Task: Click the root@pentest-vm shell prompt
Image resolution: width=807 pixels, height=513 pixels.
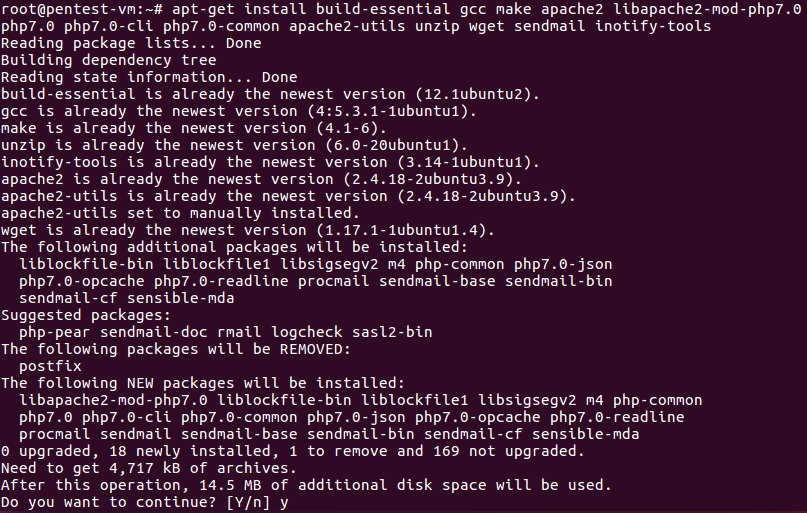Action: coord(82,9)
